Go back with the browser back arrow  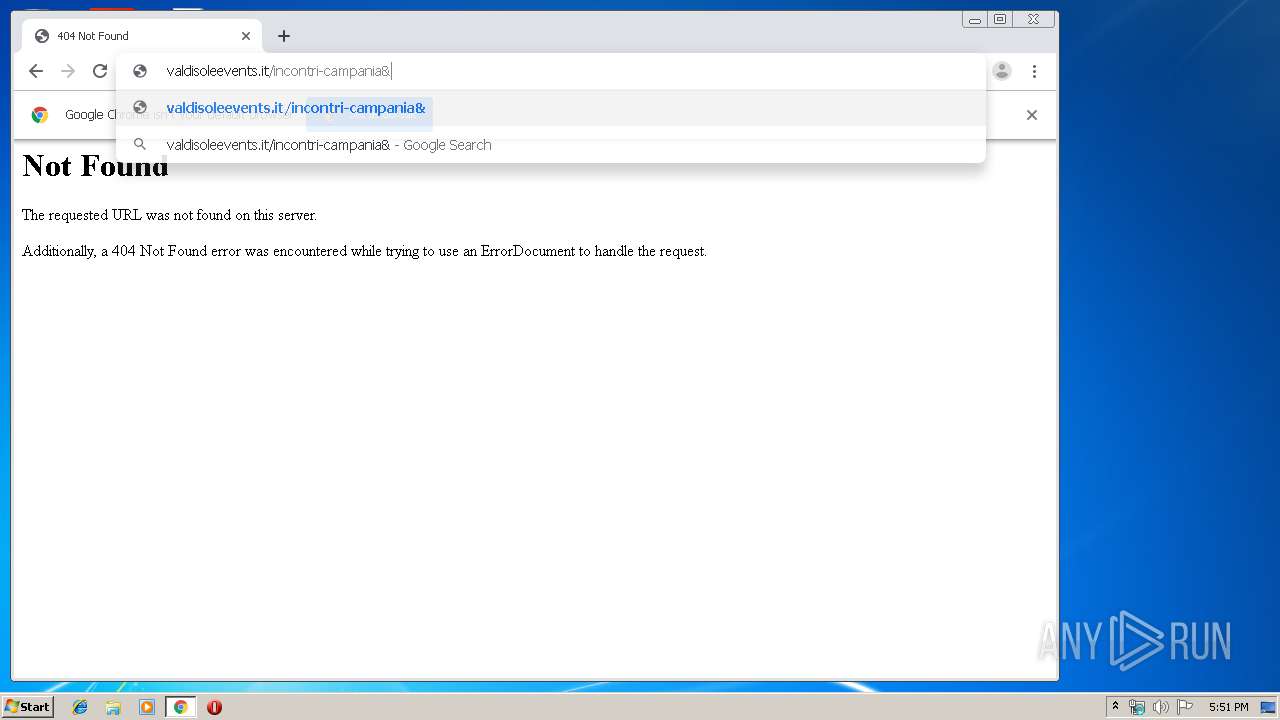(x=36, y=71)
